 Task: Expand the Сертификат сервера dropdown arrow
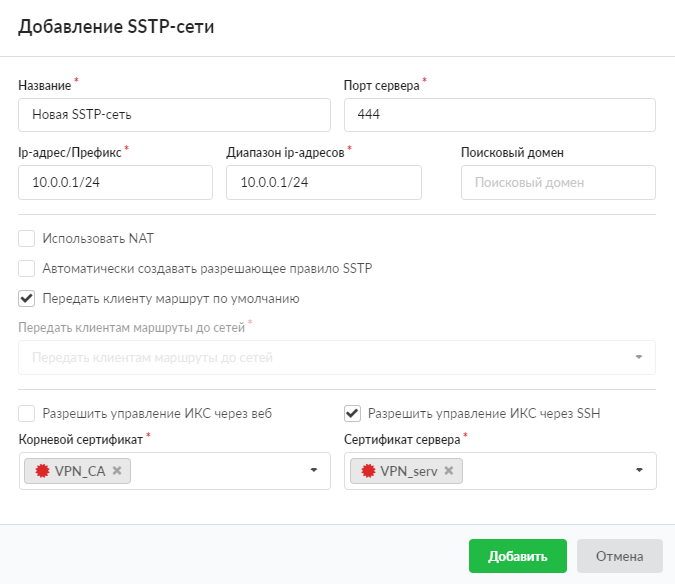[x=639, y=470]
